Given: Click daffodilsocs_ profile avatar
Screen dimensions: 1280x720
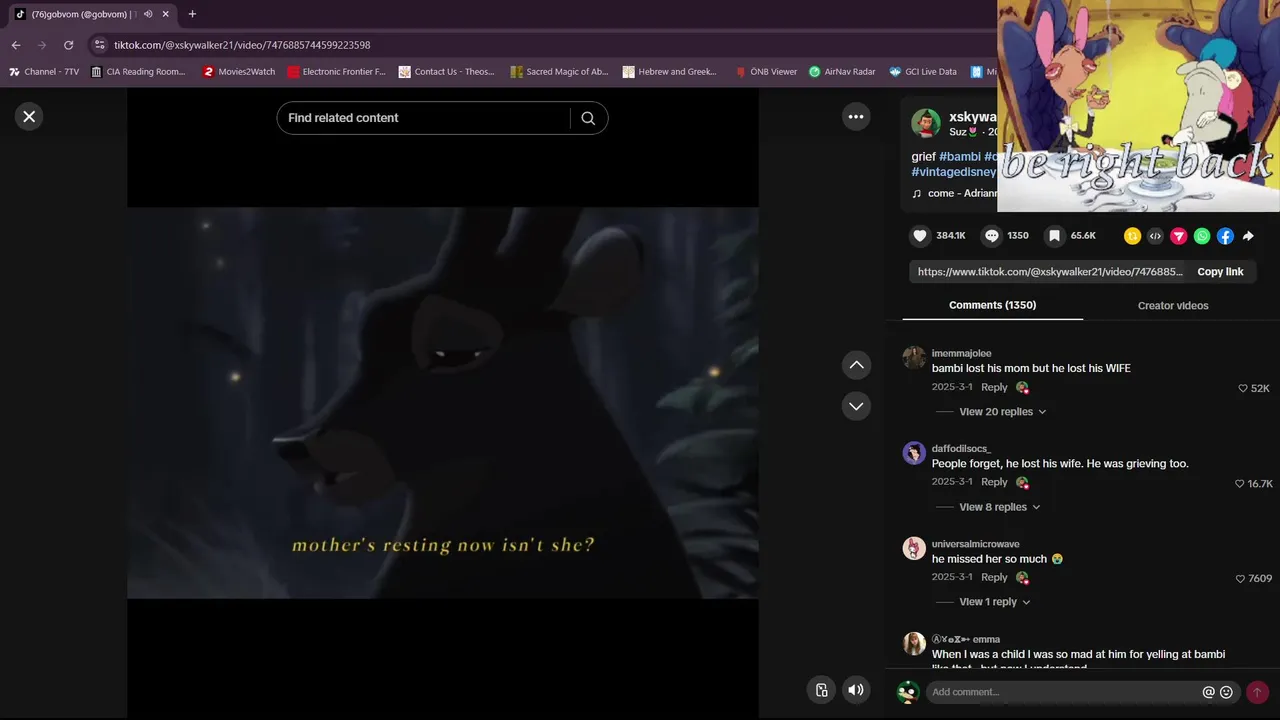Looking at the screenshot, I should click(x=914, y=453).
